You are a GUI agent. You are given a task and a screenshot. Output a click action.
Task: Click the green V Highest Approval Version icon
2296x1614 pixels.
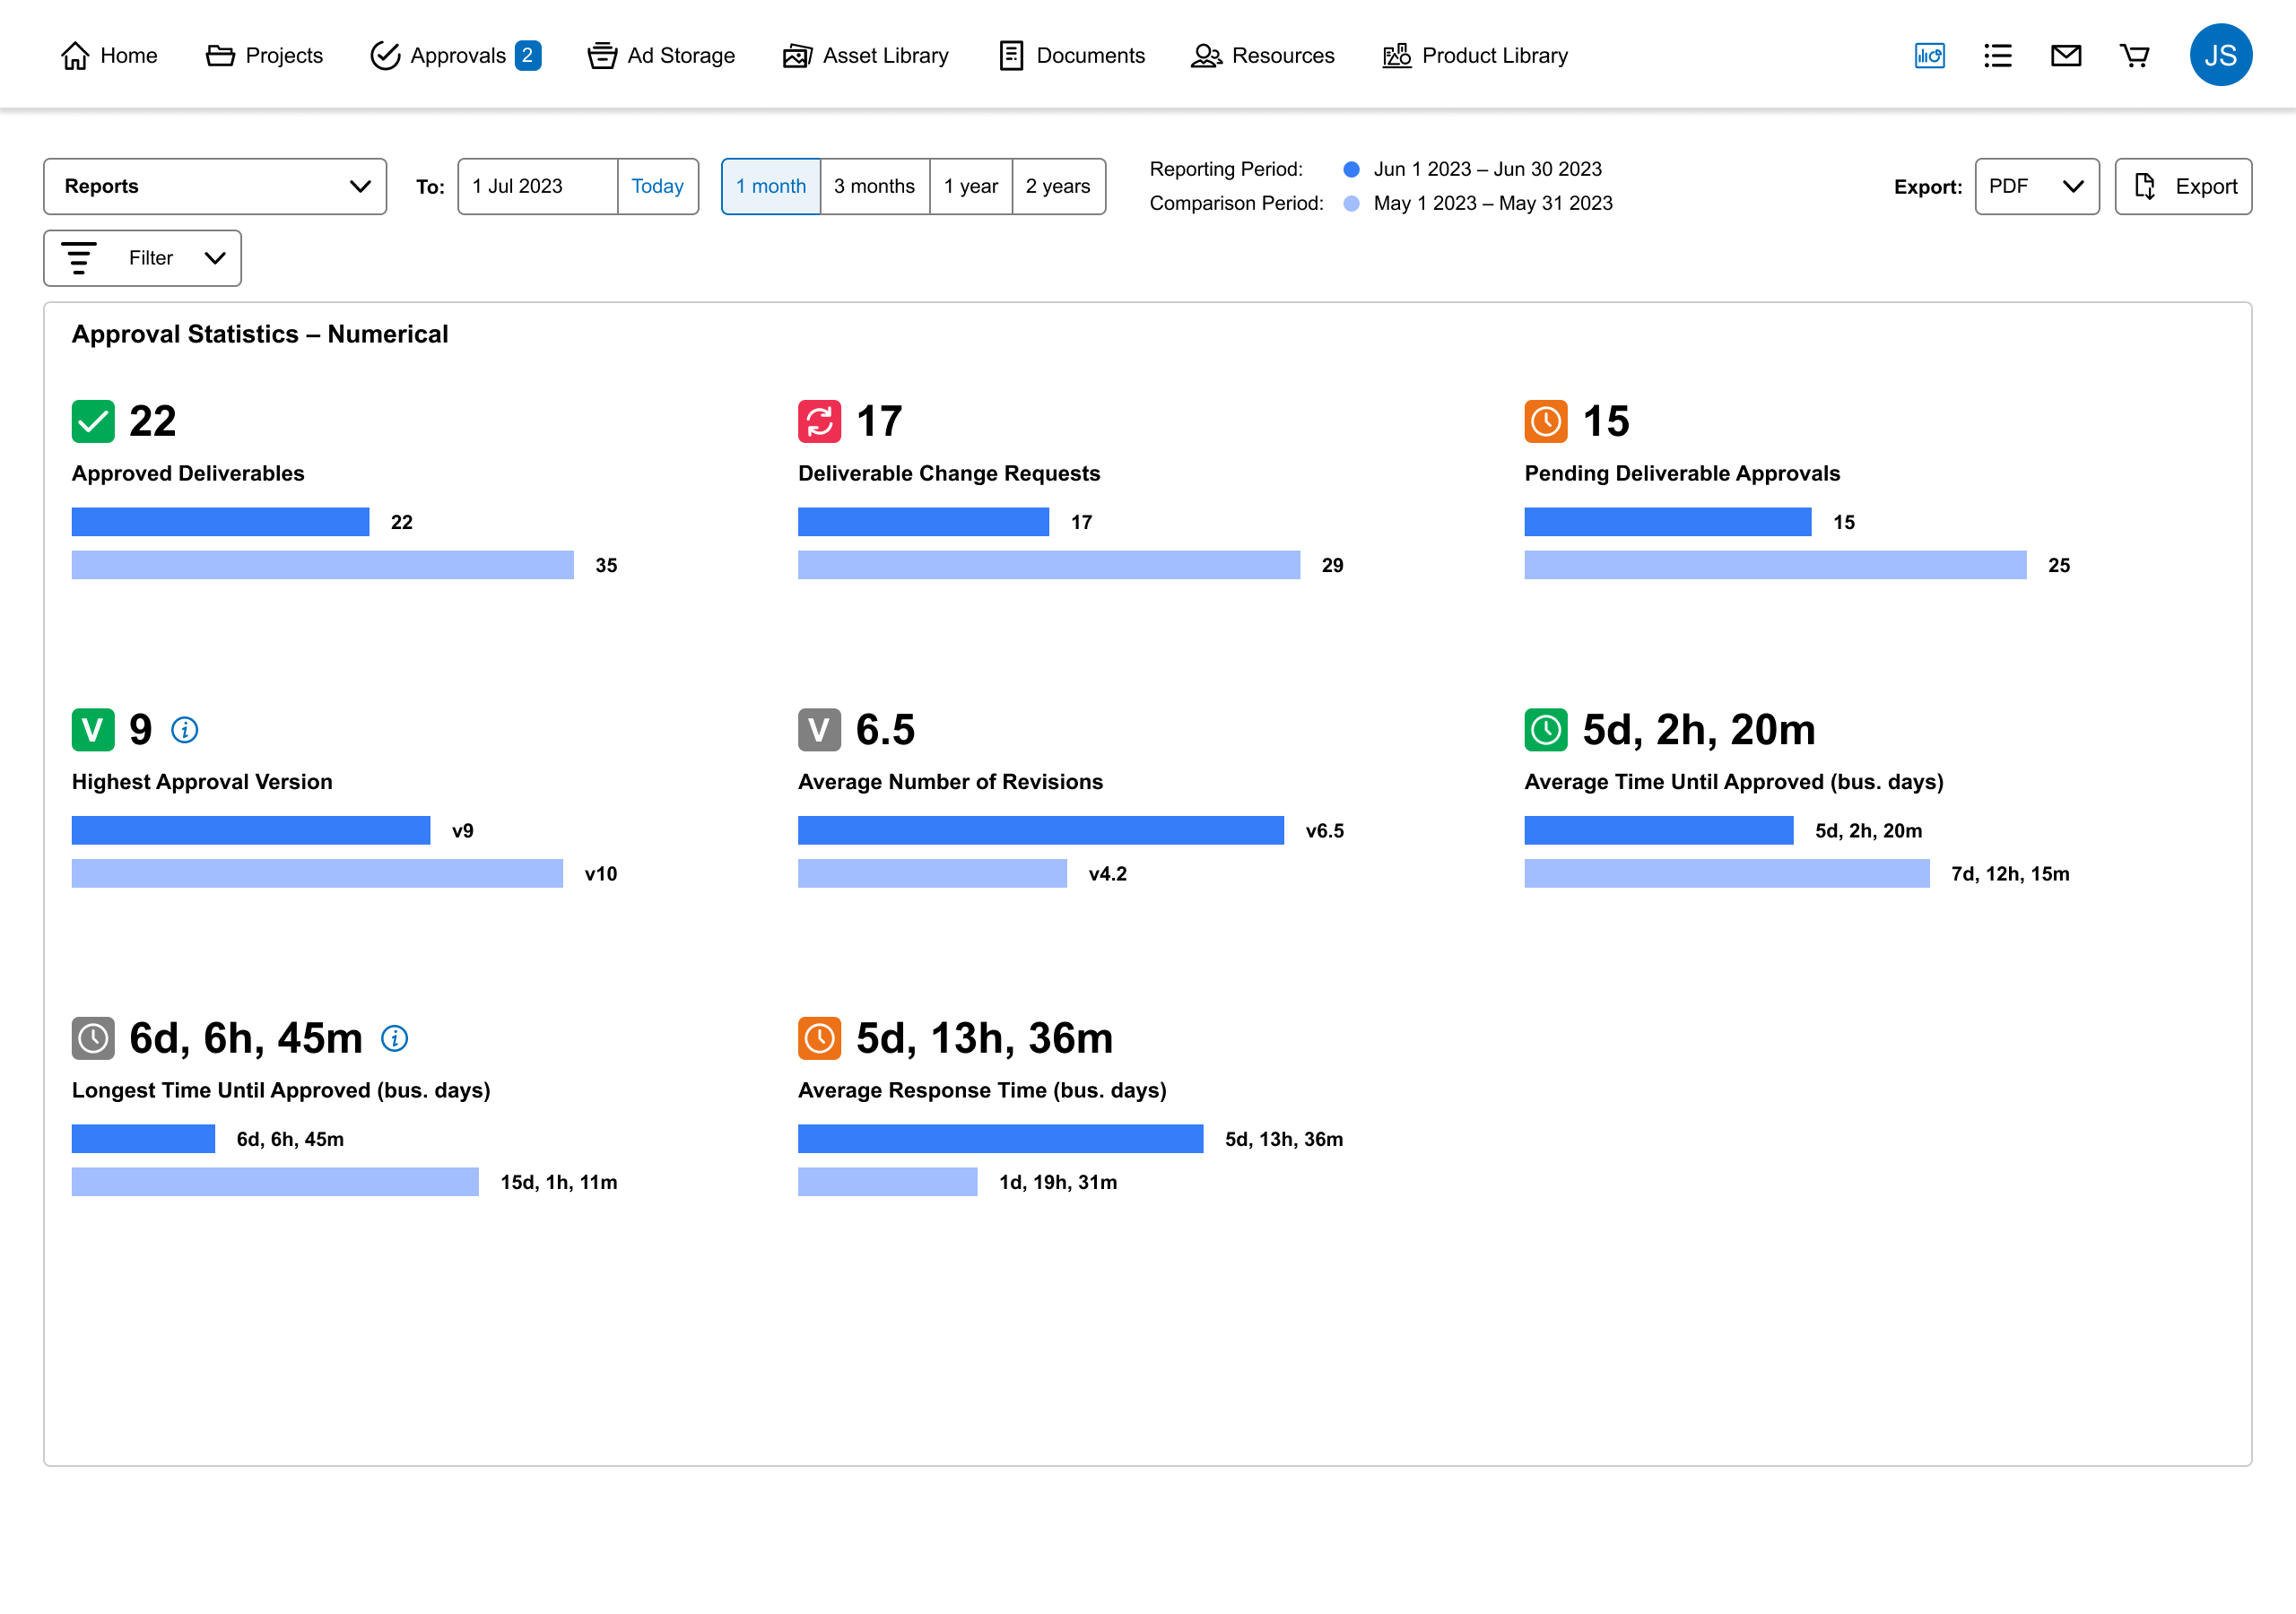pyautogui.click(x=93, y=730)
